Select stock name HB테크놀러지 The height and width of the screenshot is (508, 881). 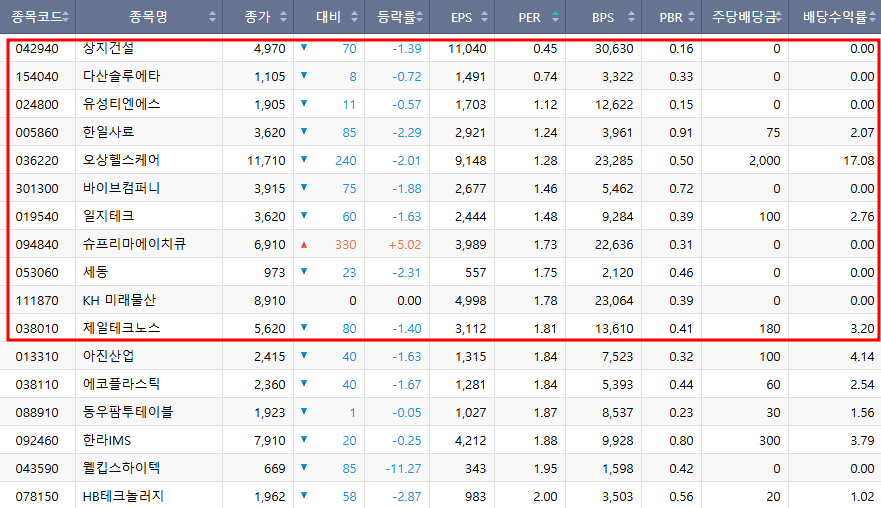tap(123, 496)
